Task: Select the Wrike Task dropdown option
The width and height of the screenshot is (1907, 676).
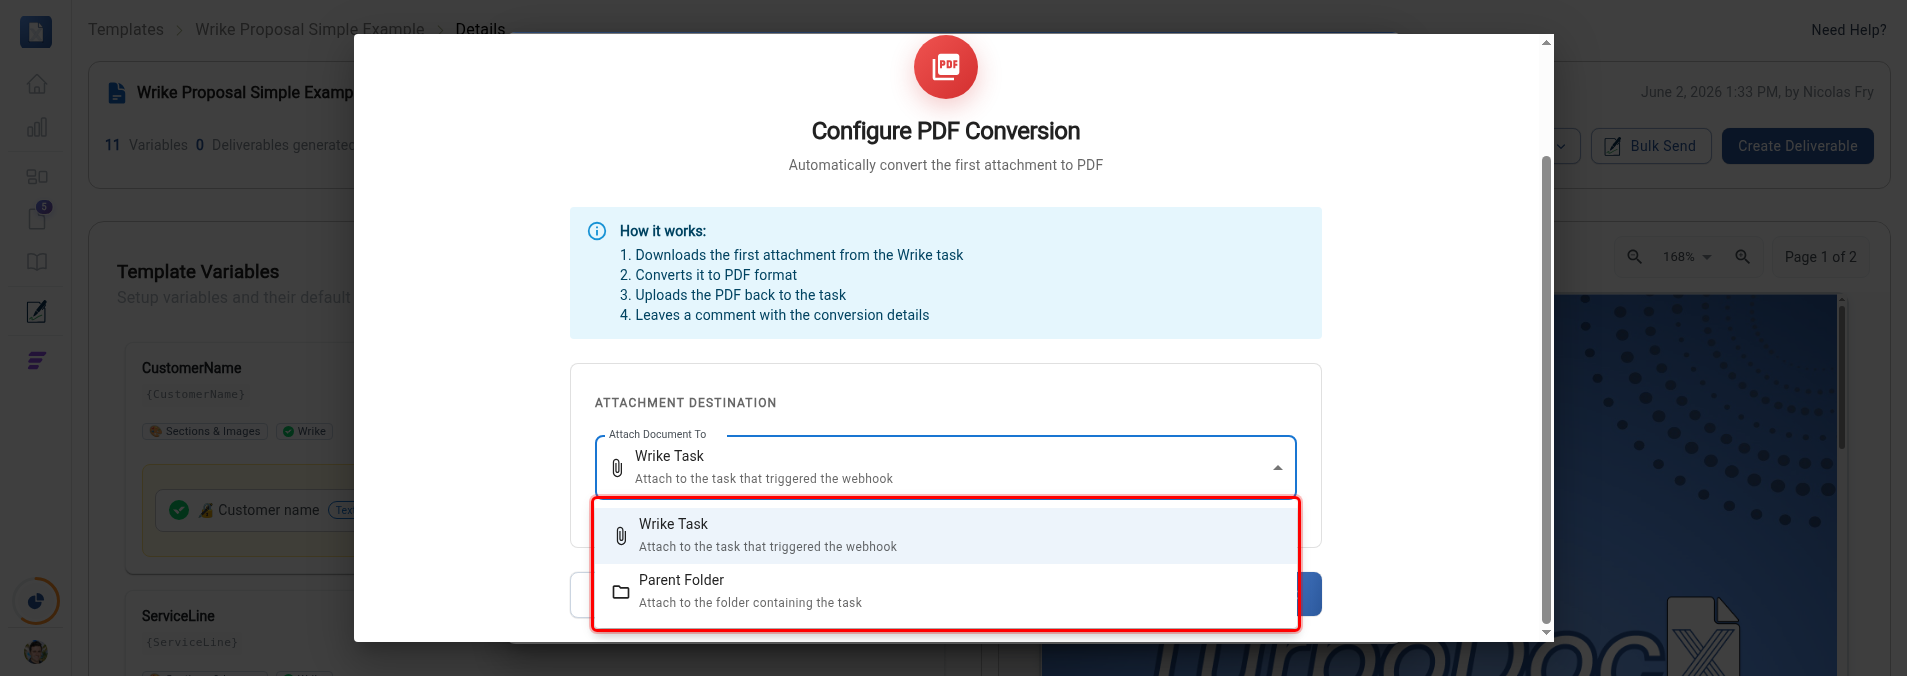Action: click(945, 535)
